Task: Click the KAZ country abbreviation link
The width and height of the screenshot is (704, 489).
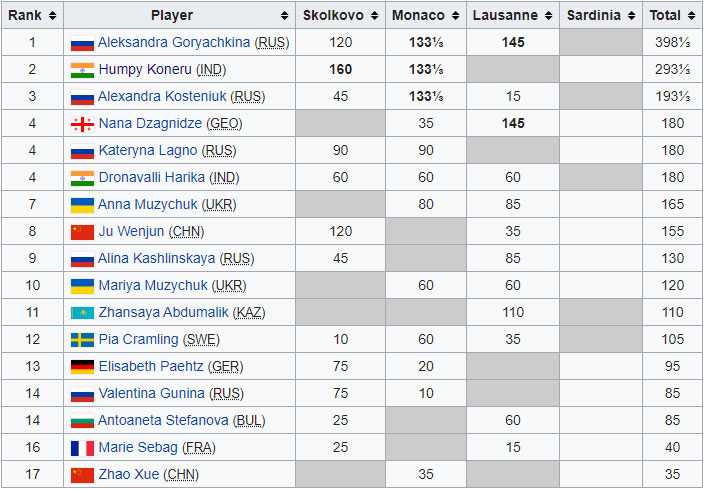Action: (x=249, y=313)
